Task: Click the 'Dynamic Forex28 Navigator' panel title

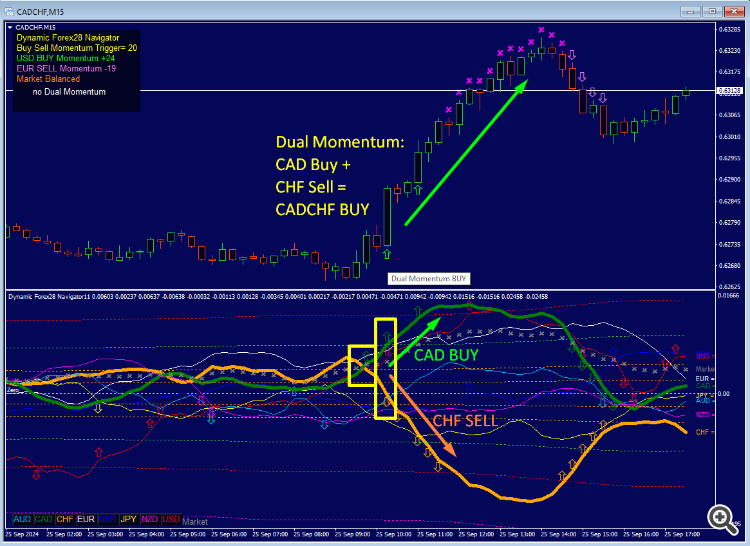Action: (x=67, y=38)
